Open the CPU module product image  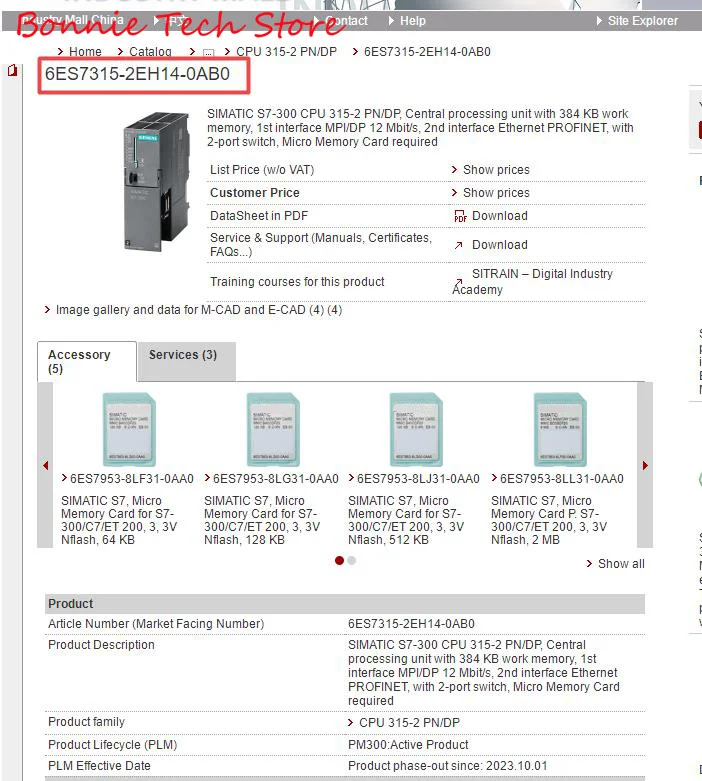click(156, 181)
